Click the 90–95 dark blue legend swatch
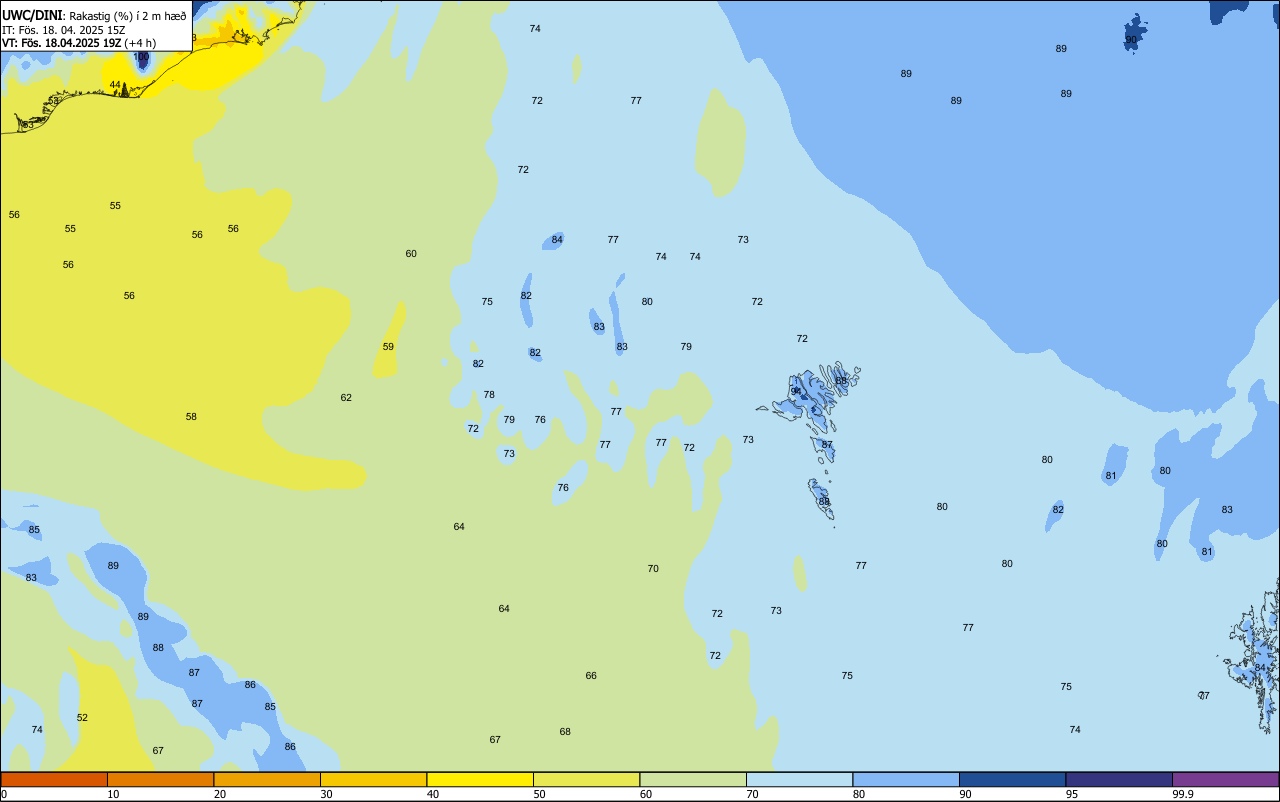The width and height of the screenshot is (1280, 802). click(x=1012, y=779)
